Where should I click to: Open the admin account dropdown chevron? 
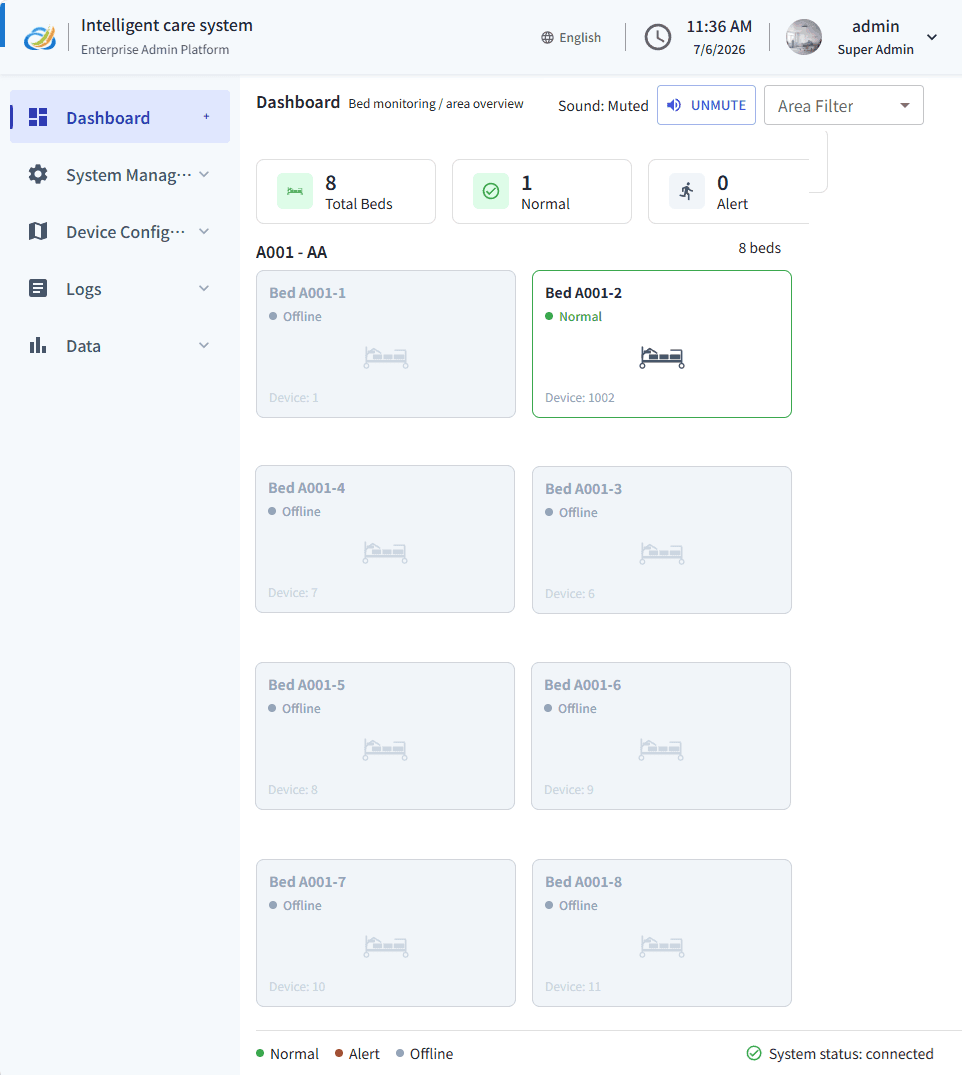932,37
